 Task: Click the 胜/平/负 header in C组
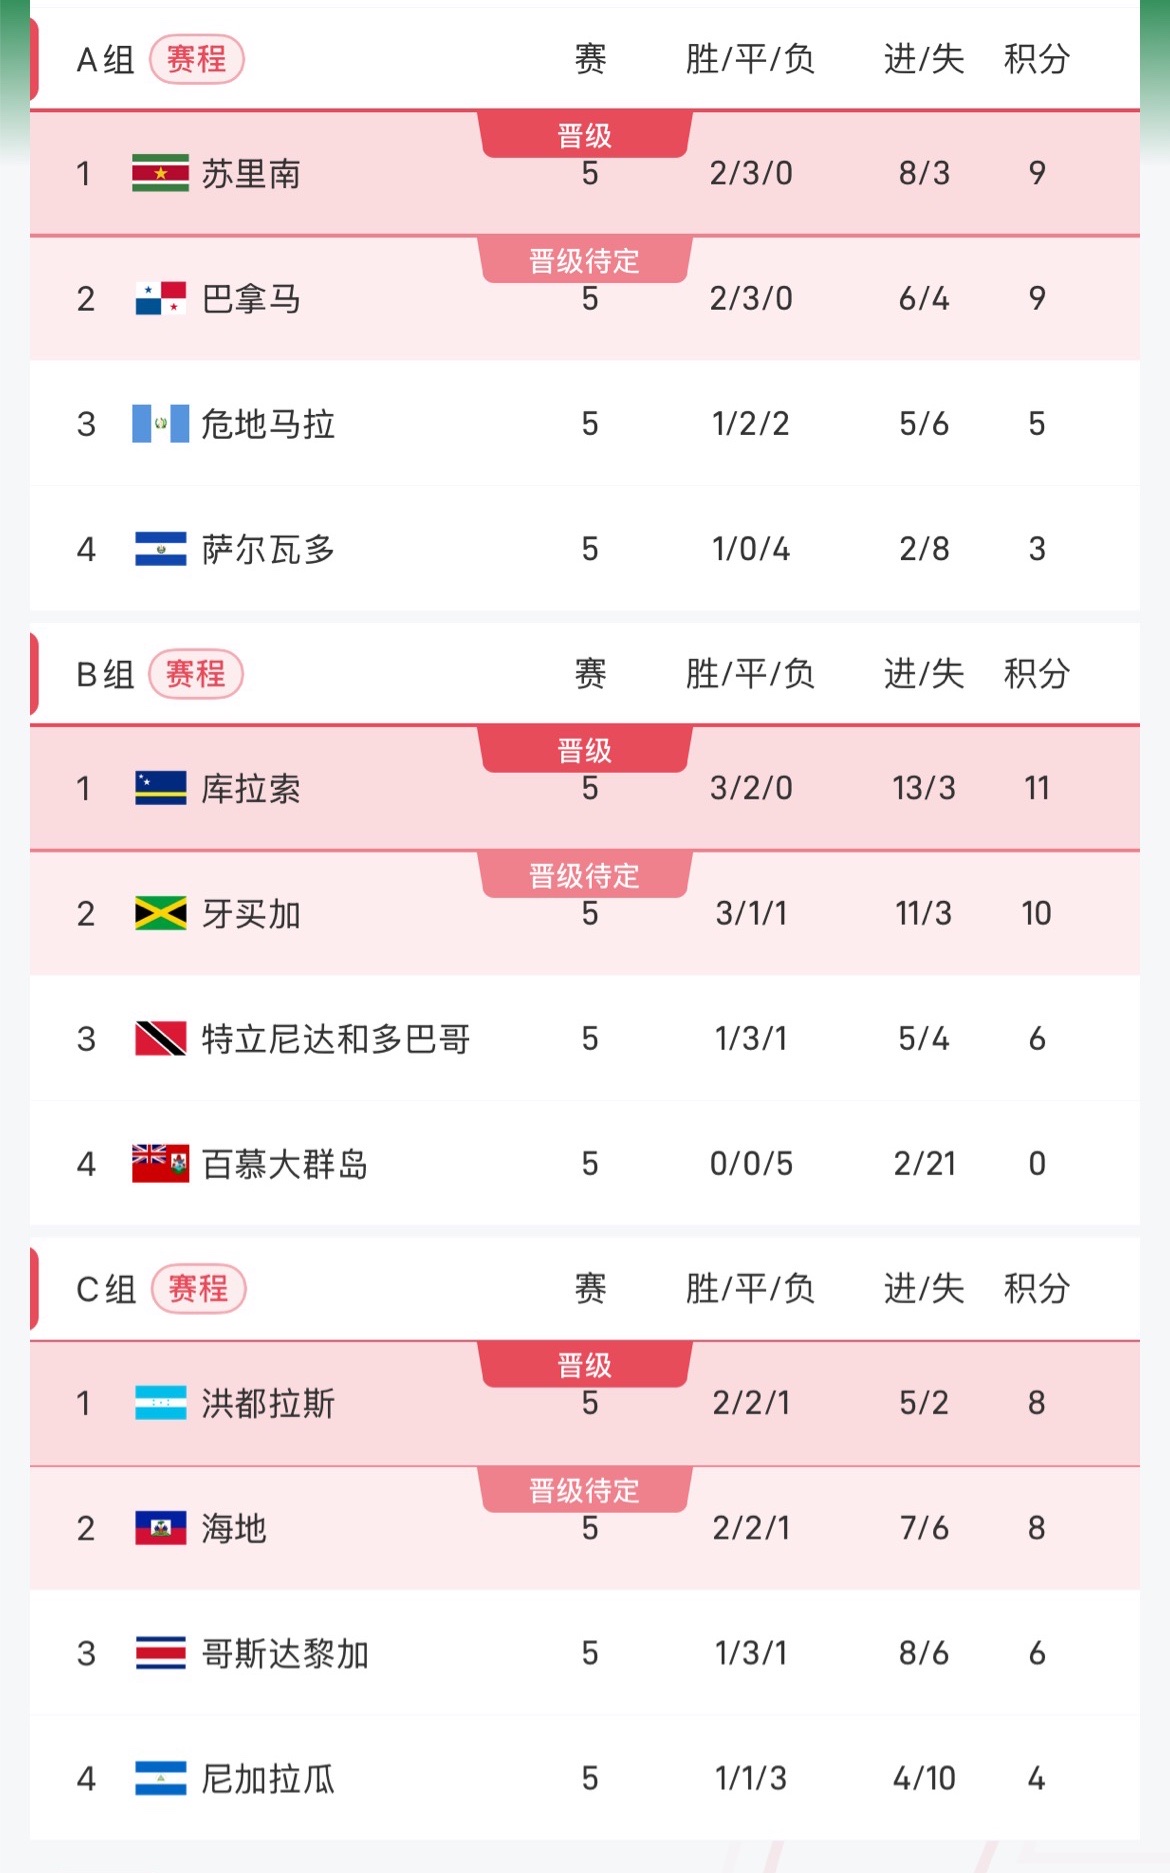(750, 1289)
